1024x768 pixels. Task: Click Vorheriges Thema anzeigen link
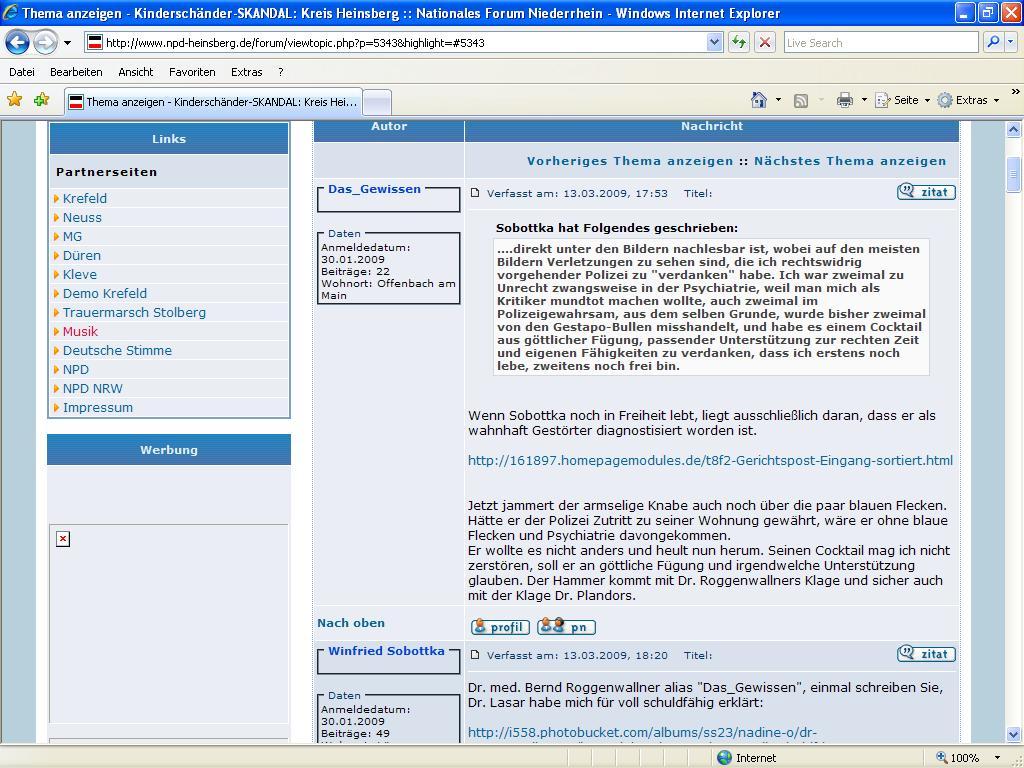[x=630, y=161]
